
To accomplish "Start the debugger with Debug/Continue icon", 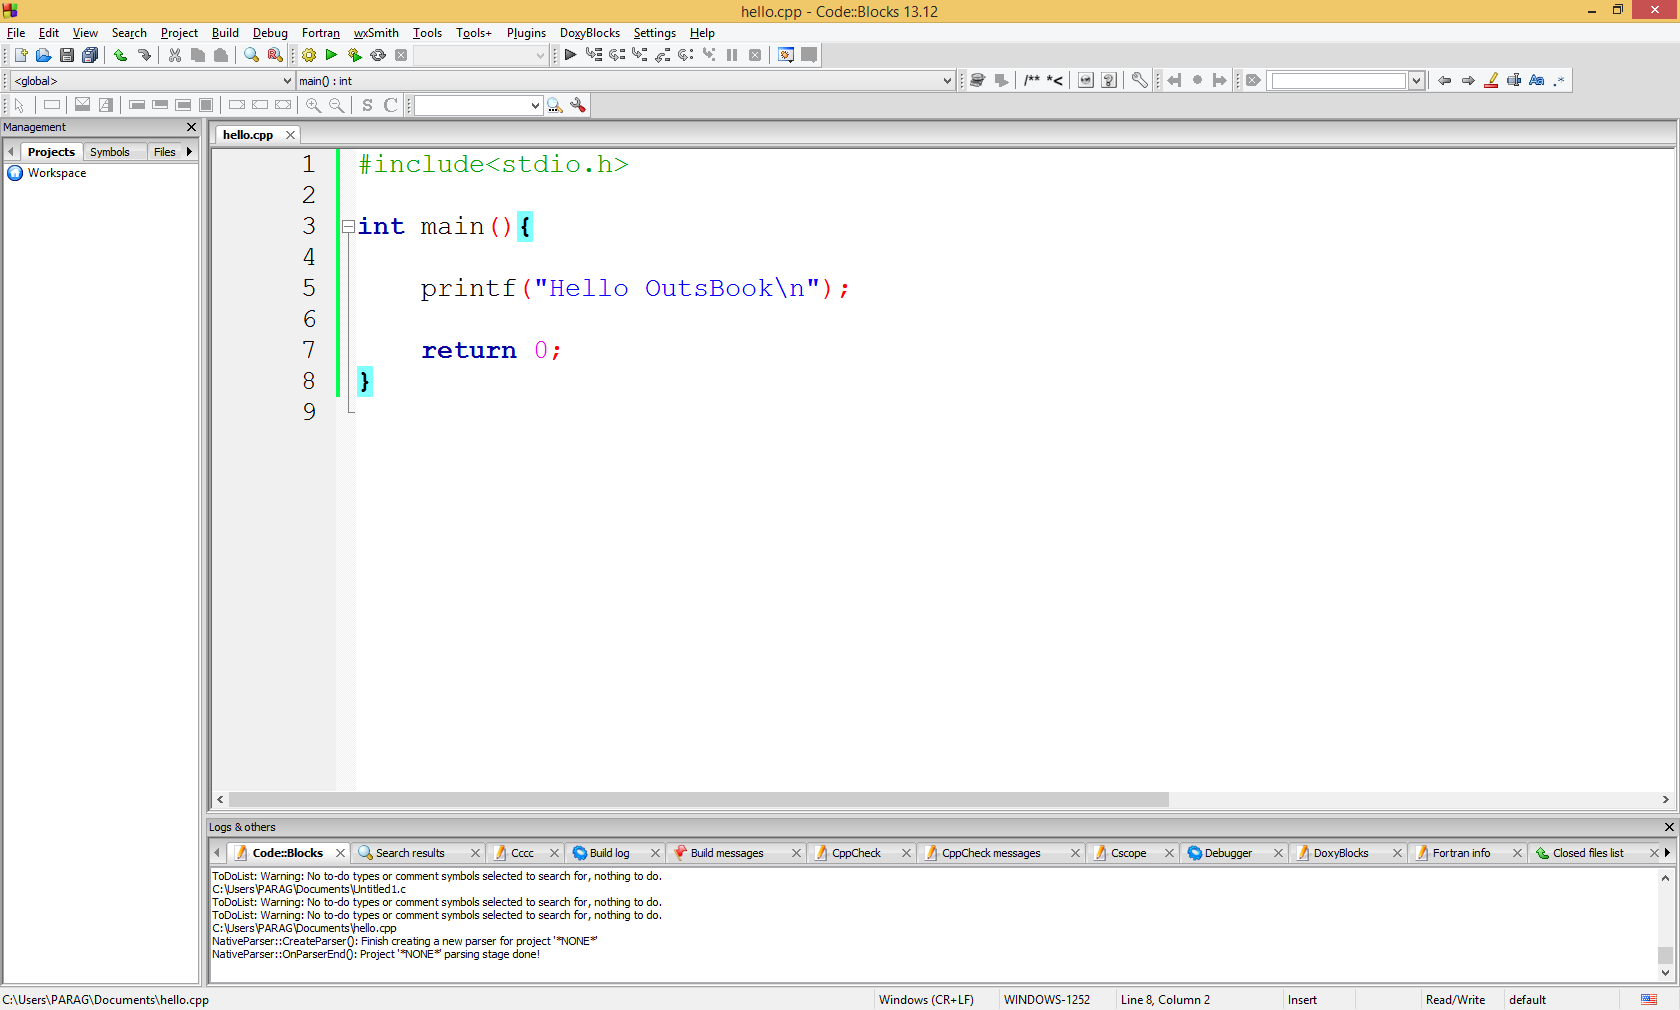I will point(570,55).
